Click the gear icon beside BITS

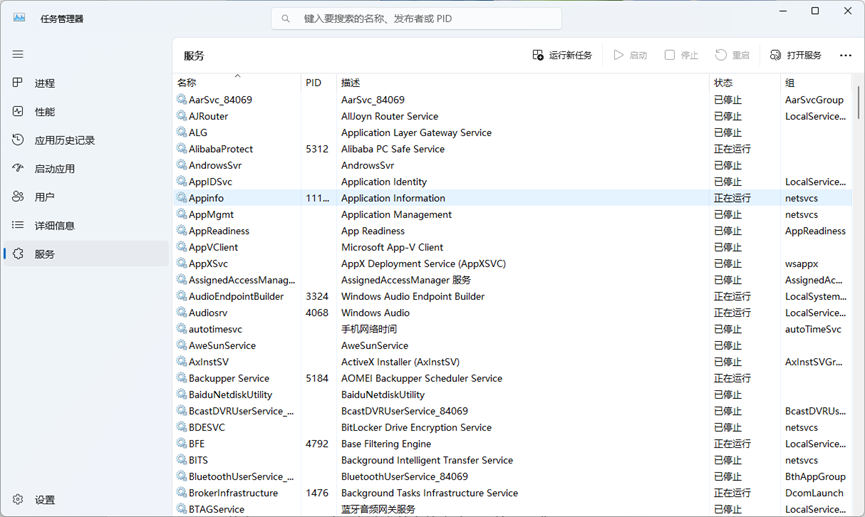coord(181,460)
